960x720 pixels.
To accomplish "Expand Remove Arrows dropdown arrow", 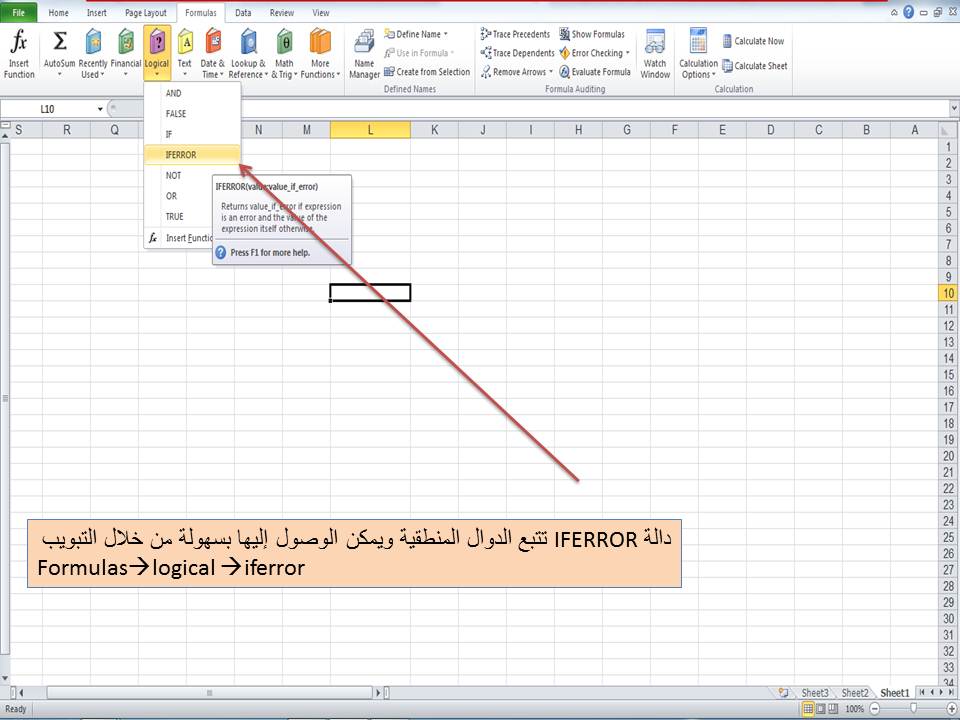I will click(550, 72).
